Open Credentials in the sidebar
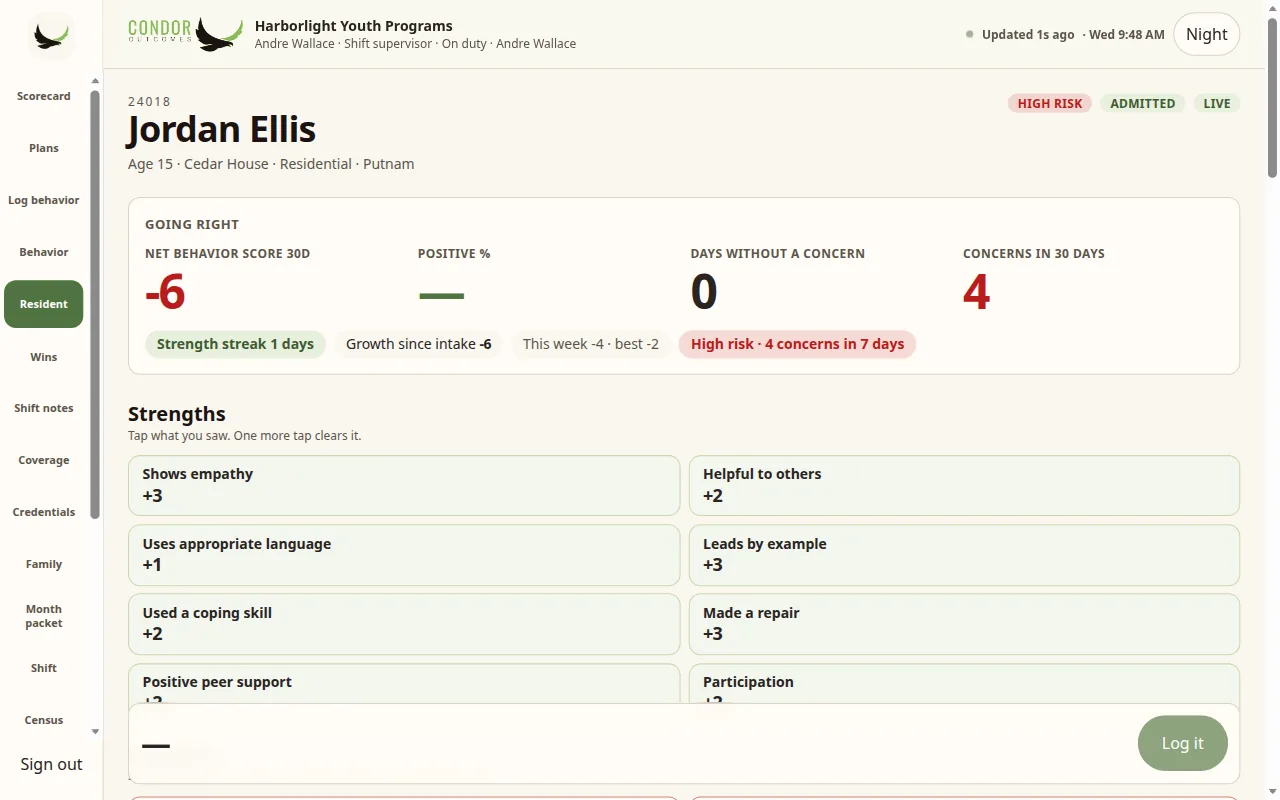The width and height of the screenshot is (1280, 800). point(44,512)
